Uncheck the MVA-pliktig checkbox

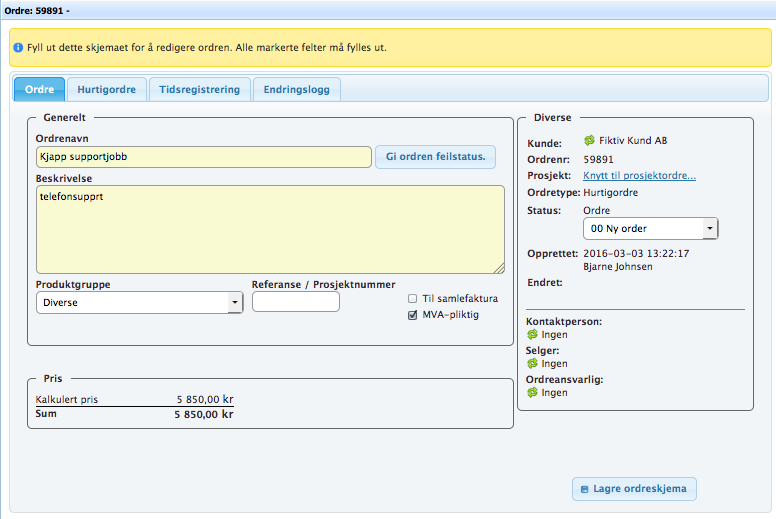pos(413,315)
